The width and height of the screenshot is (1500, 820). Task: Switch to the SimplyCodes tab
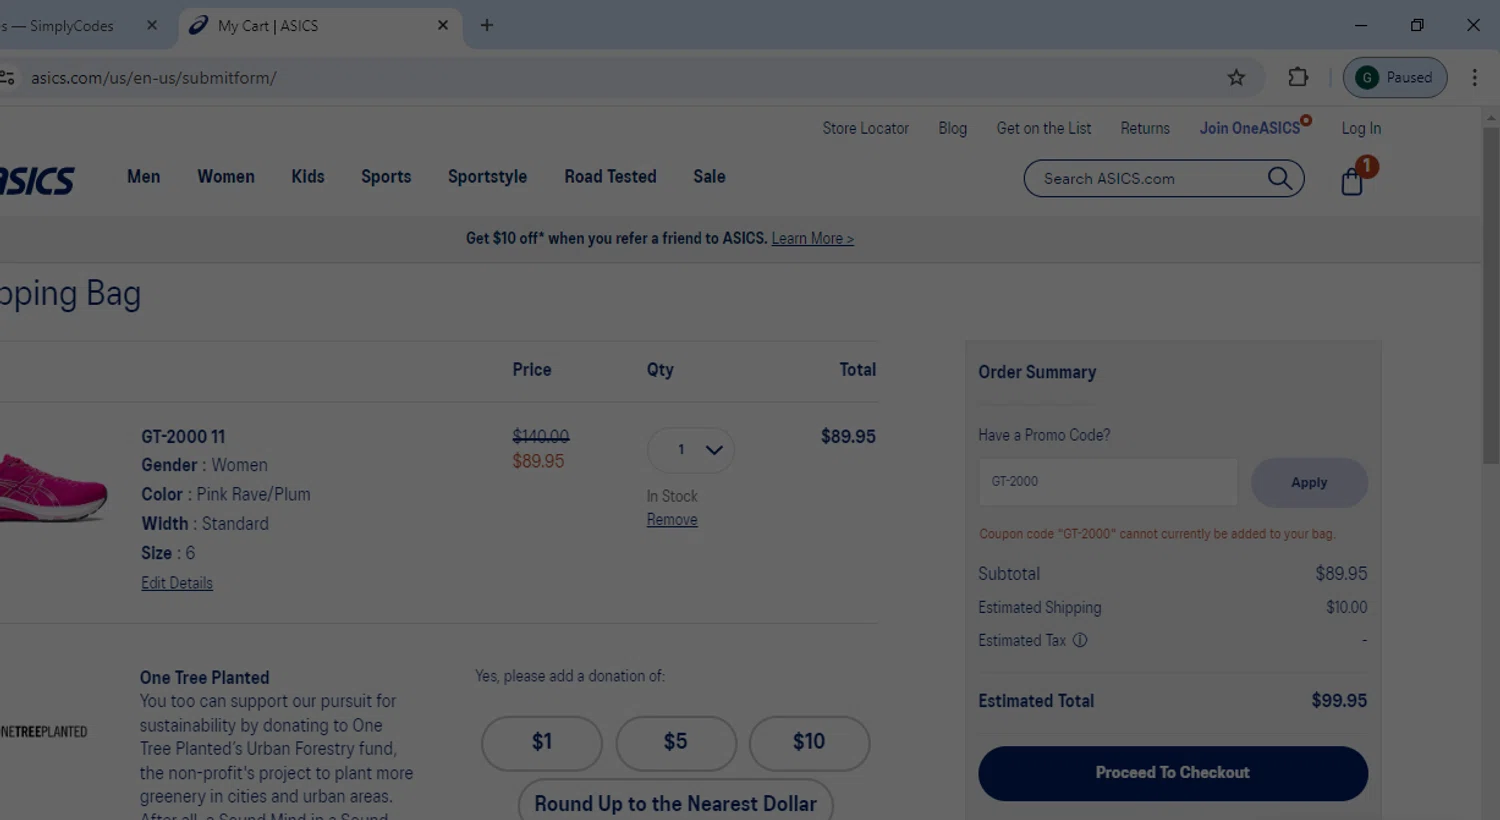click(x=70, y=25)
